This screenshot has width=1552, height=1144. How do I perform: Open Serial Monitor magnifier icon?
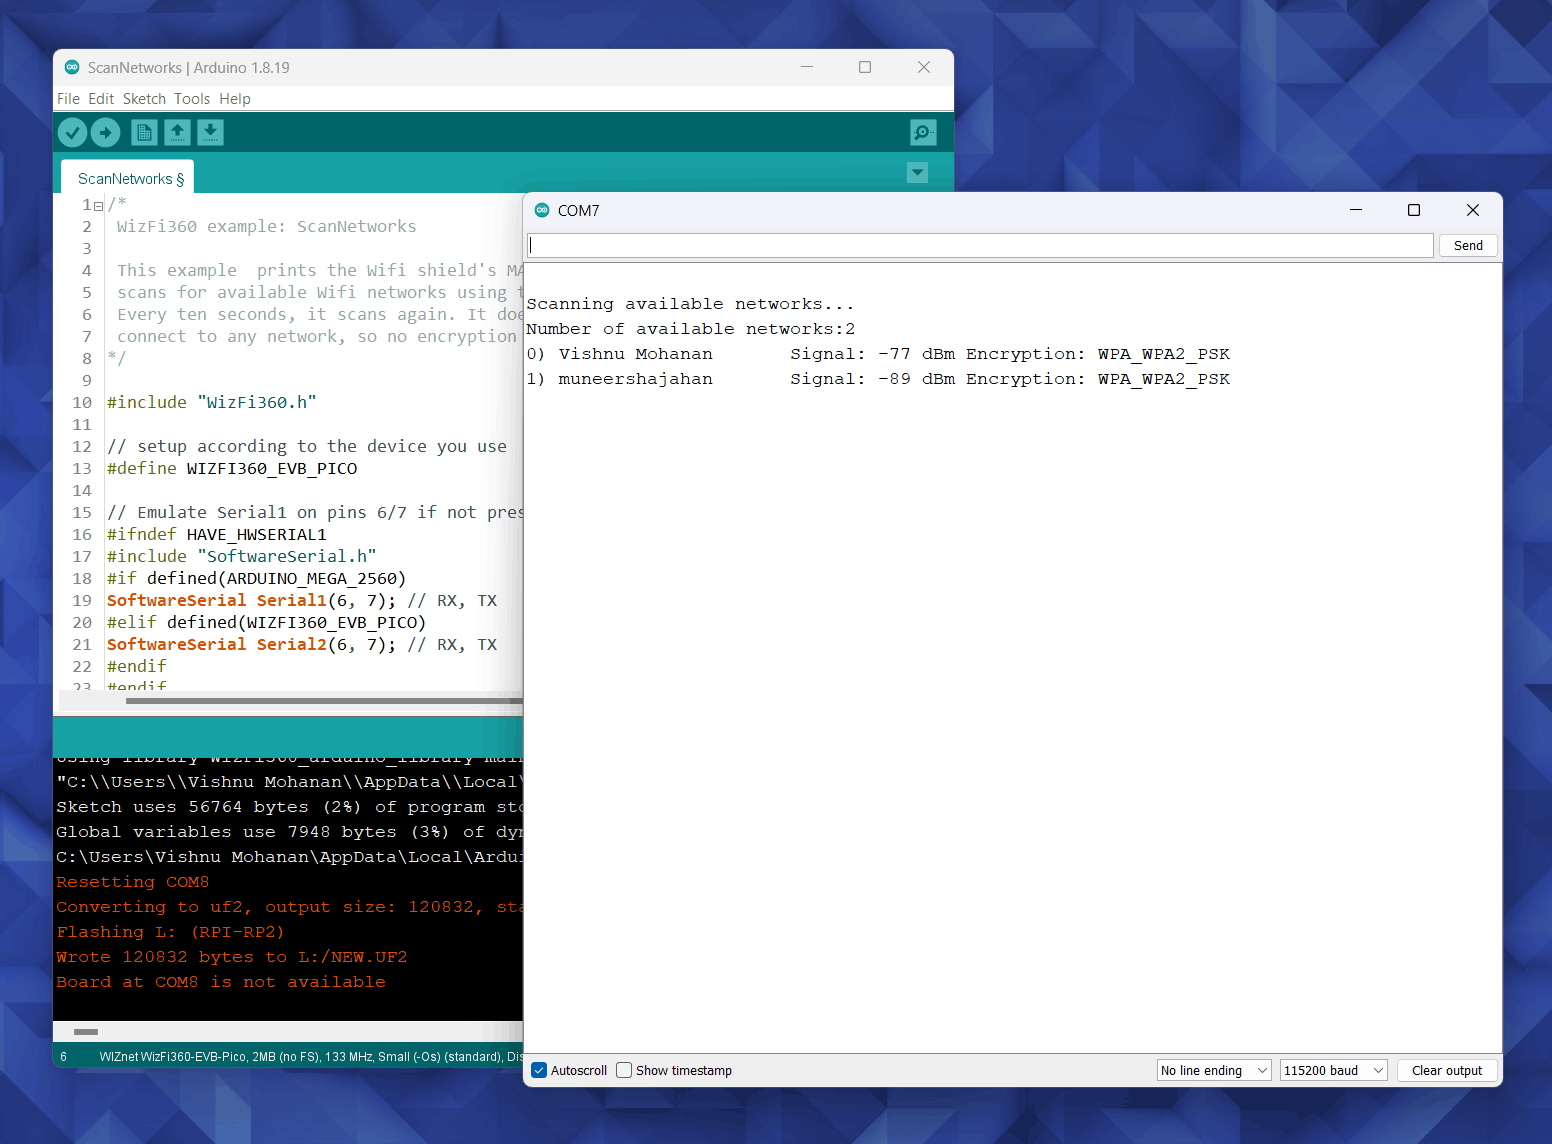pos(923,132)
